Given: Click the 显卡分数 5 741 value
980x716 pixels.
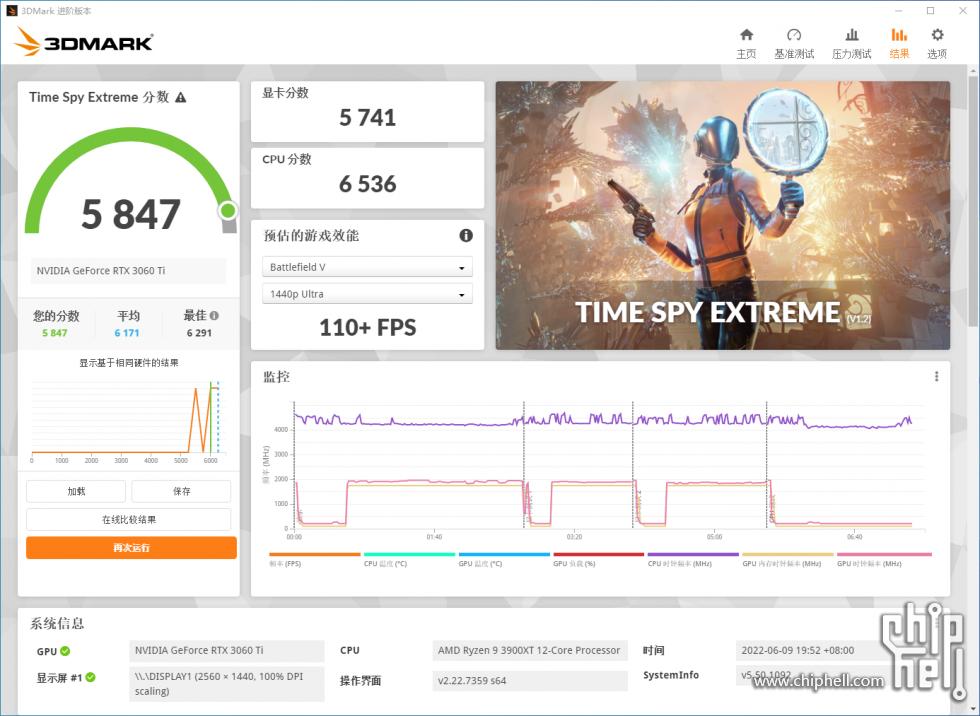Looking at the screenshot, I should click(368, 117).
